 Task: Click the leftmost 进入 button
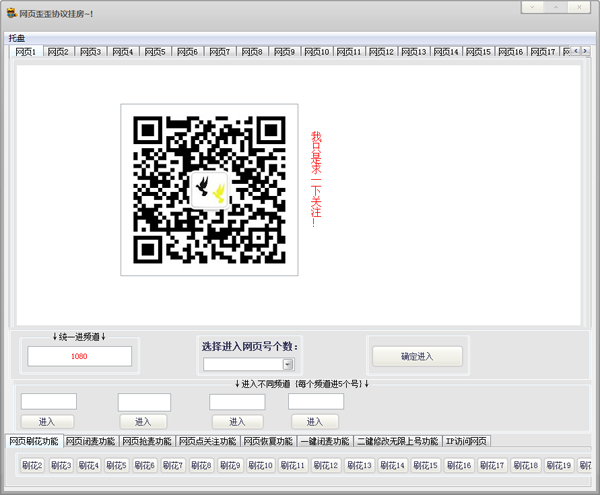[x=47, y=422]
